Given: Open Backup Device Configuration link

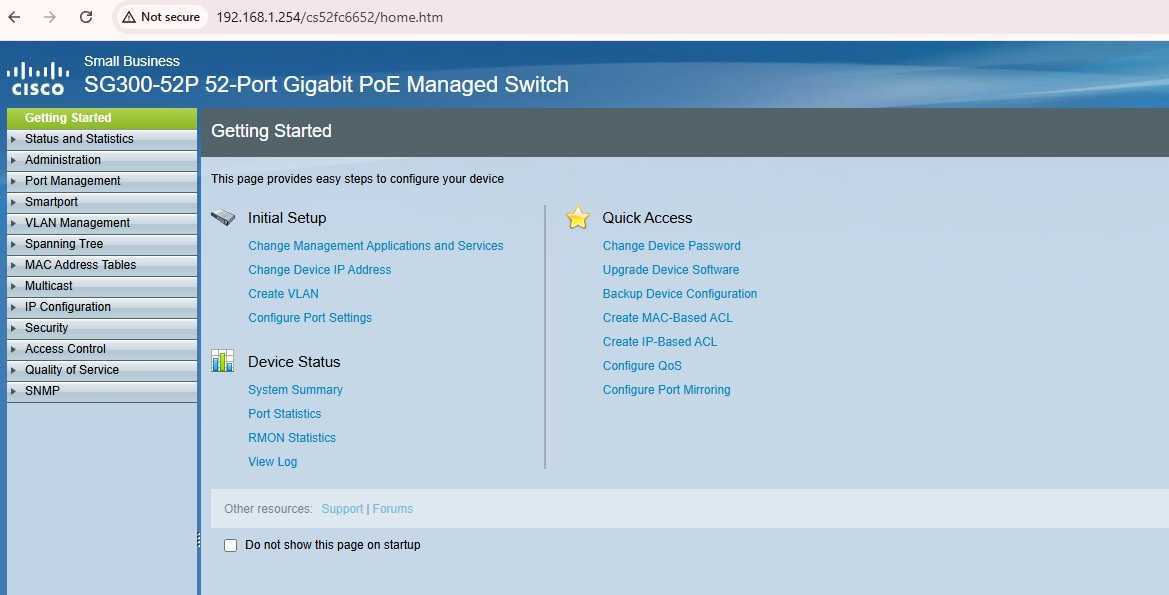Looking at the screenshot, I should point(680,293).
